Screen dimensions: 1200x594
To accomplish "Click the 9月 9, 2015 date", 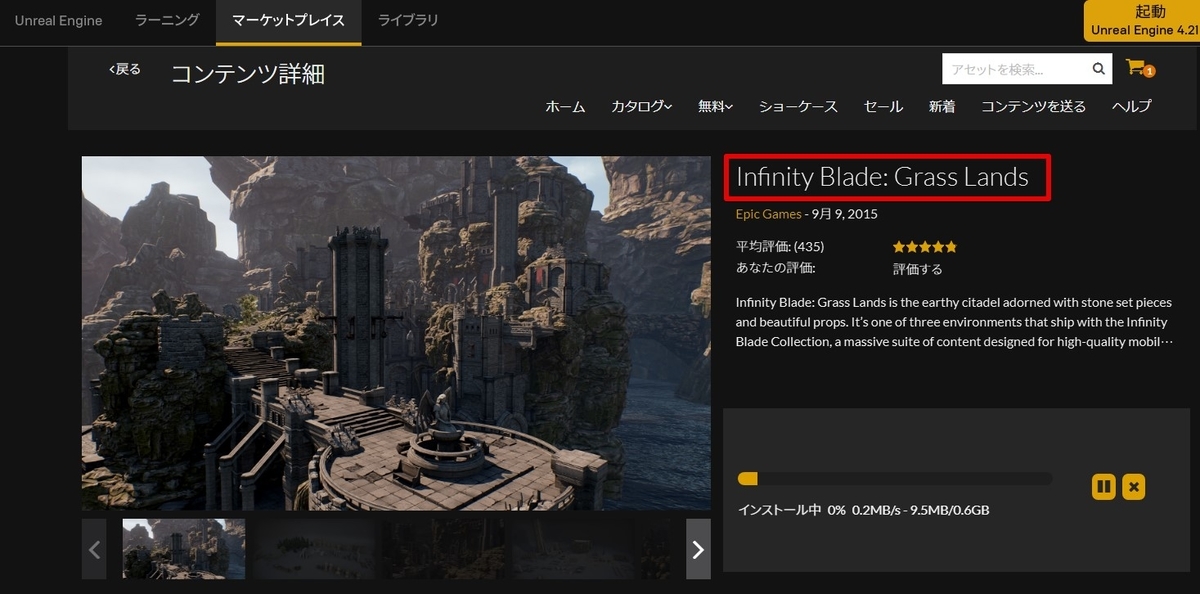I will 845,213.
